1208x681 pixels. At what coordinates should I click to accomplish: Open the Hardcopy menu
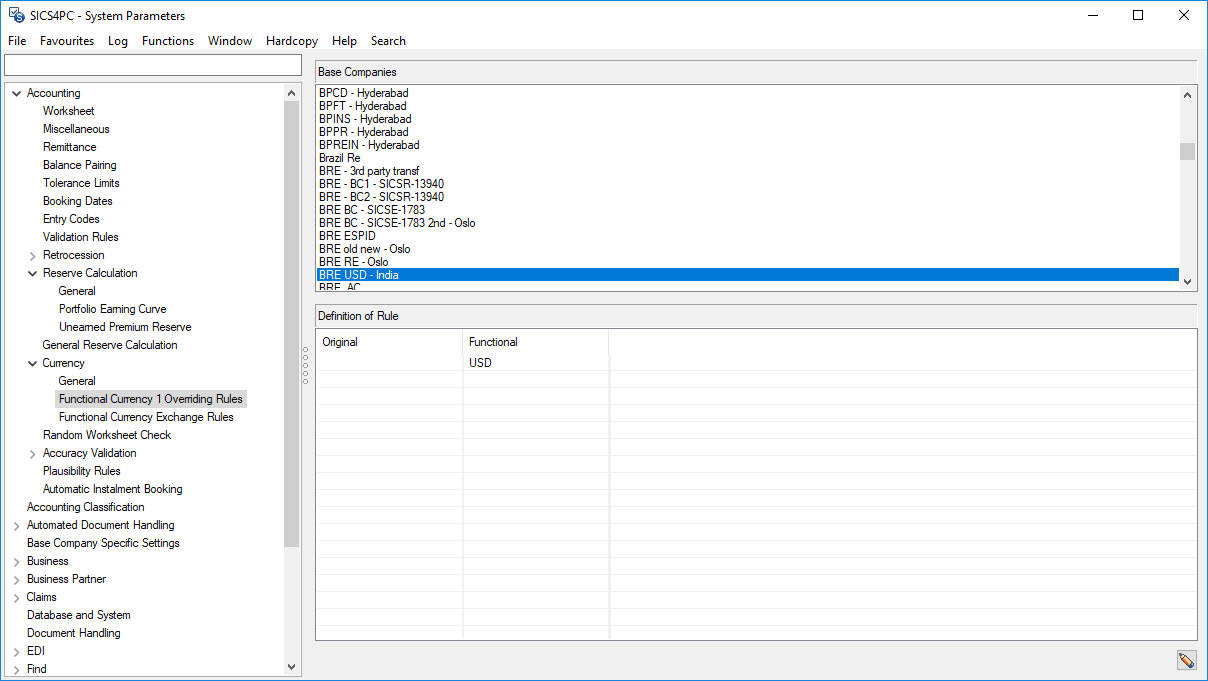[292, 41]
